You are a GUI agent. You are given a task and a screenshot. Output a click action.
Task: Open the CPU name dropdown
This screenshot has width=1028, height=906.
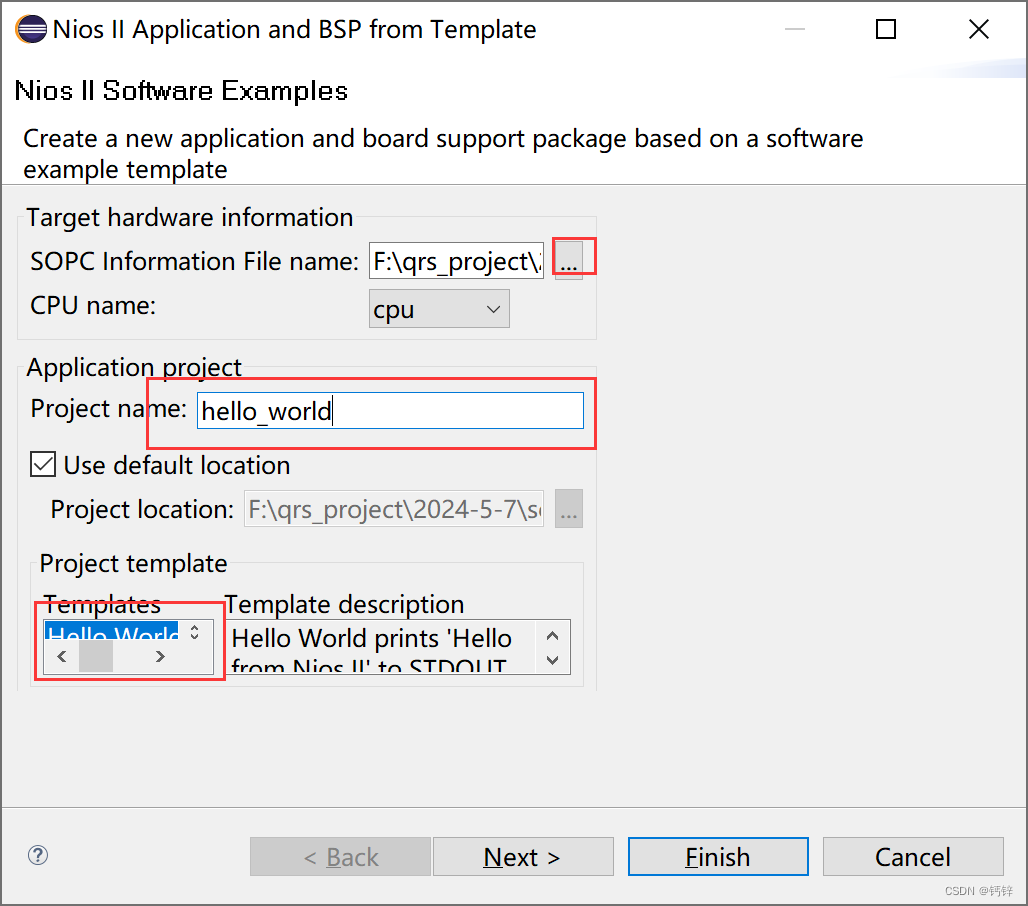(439, 309)
